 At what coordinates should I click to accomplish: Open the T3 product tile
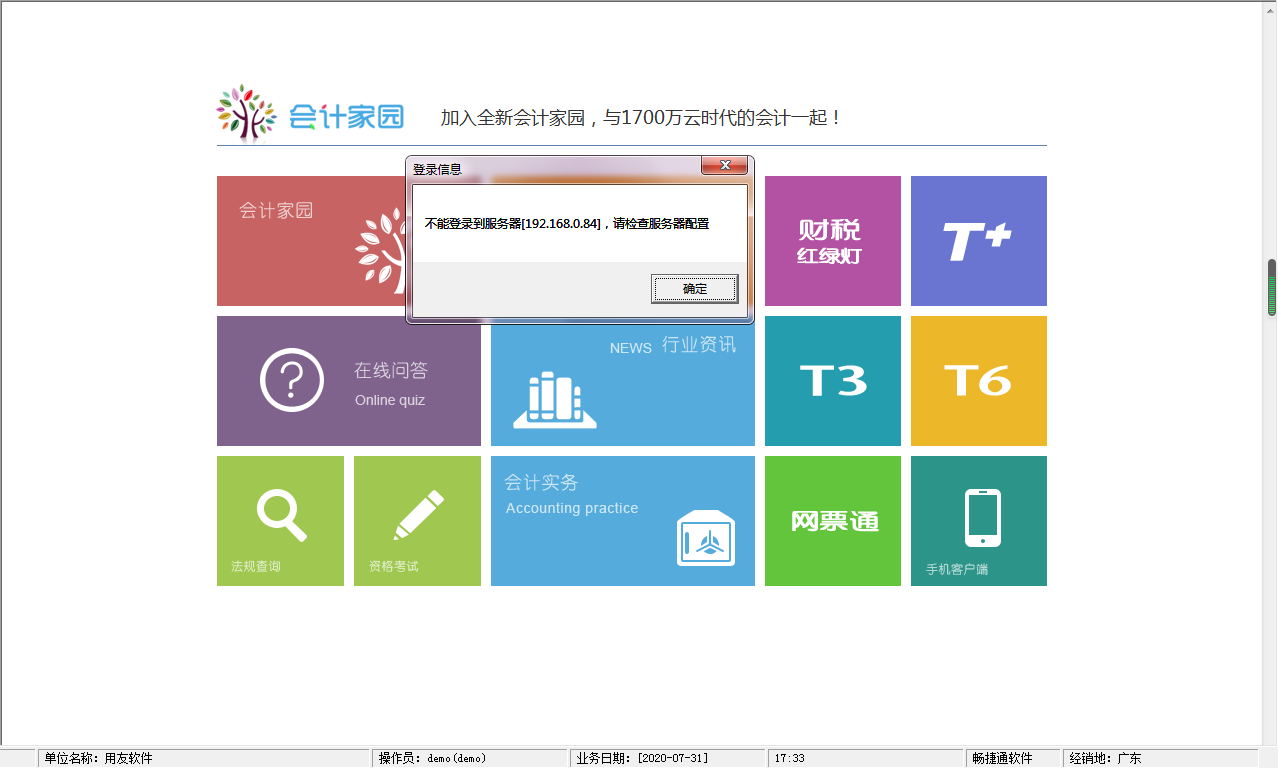tap(833, 381)
